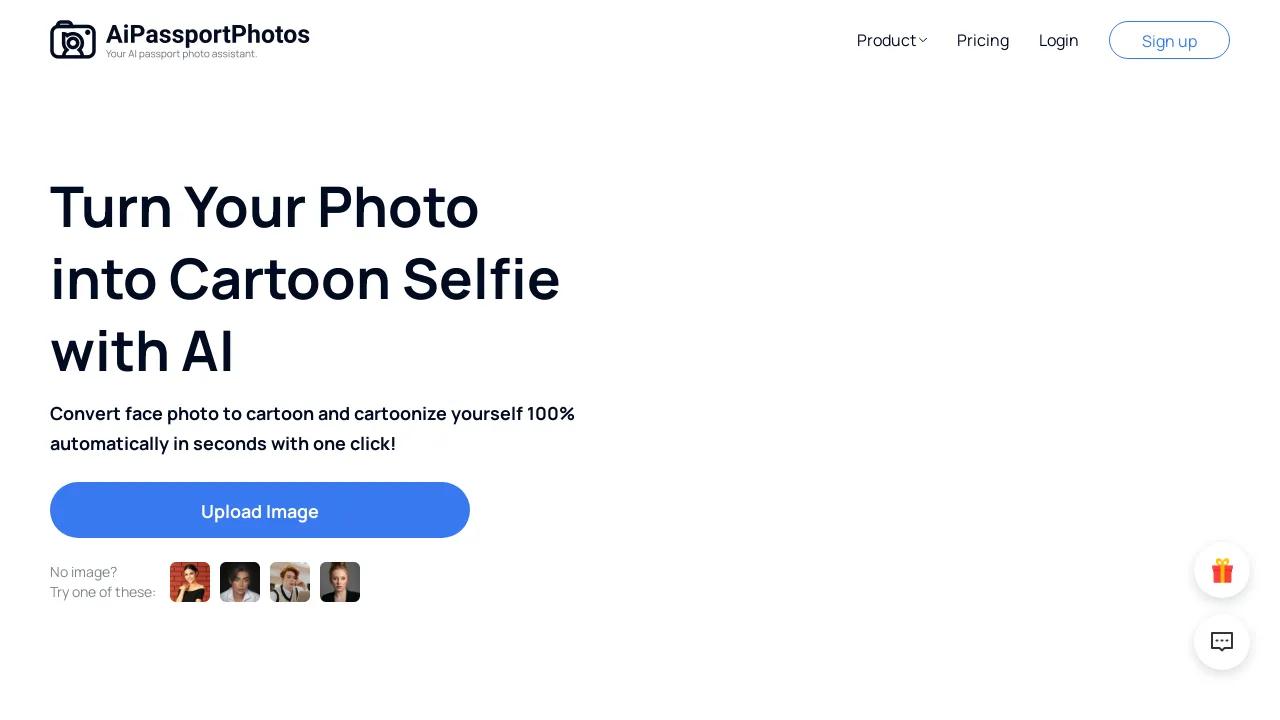Click the Login link
1280x720 pixels.
coord(1058,41)
